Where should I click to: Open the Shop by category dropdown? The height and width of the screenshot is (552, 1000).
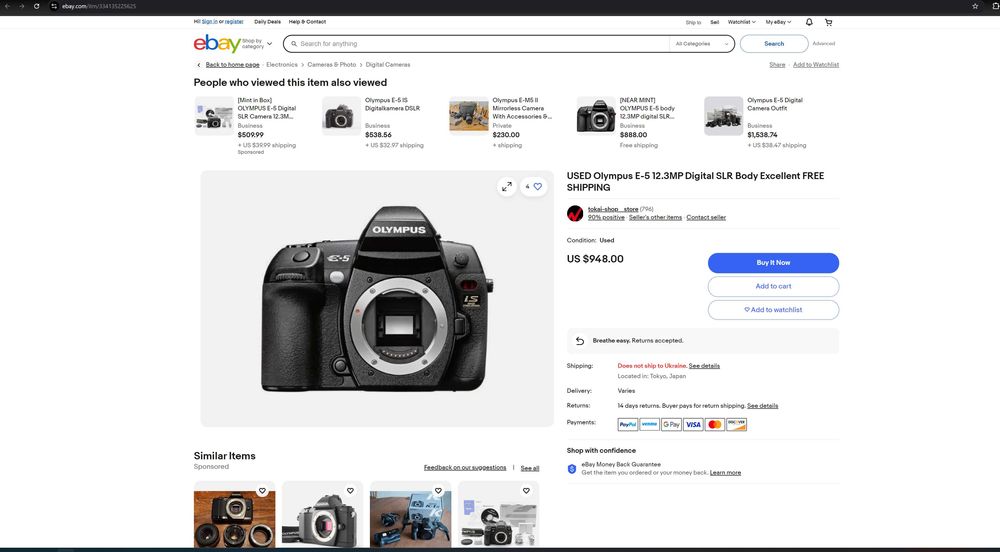point(257,44)
